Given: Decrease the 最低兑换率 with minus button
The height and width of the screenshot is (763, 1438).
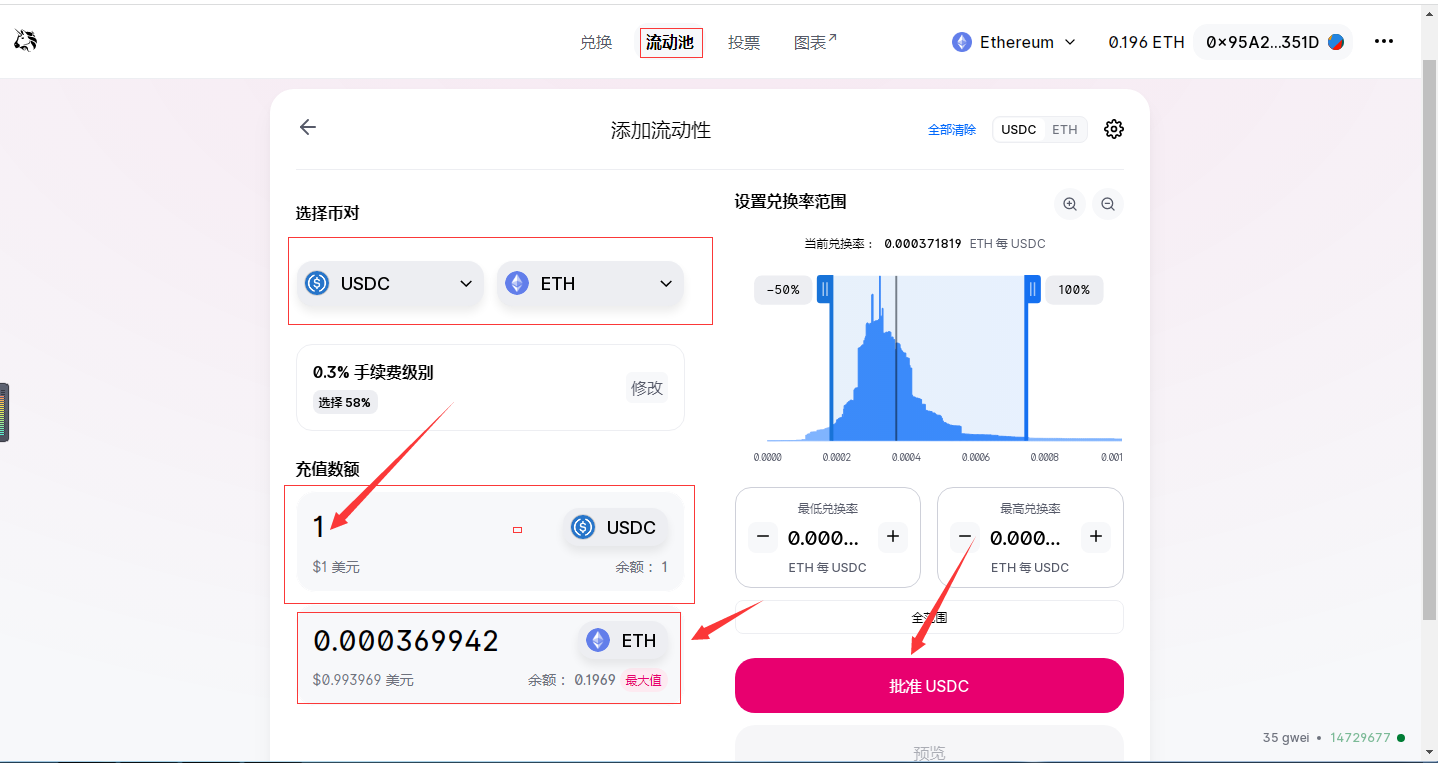Looking at the screenshot, I should click(x=763, y=537).
